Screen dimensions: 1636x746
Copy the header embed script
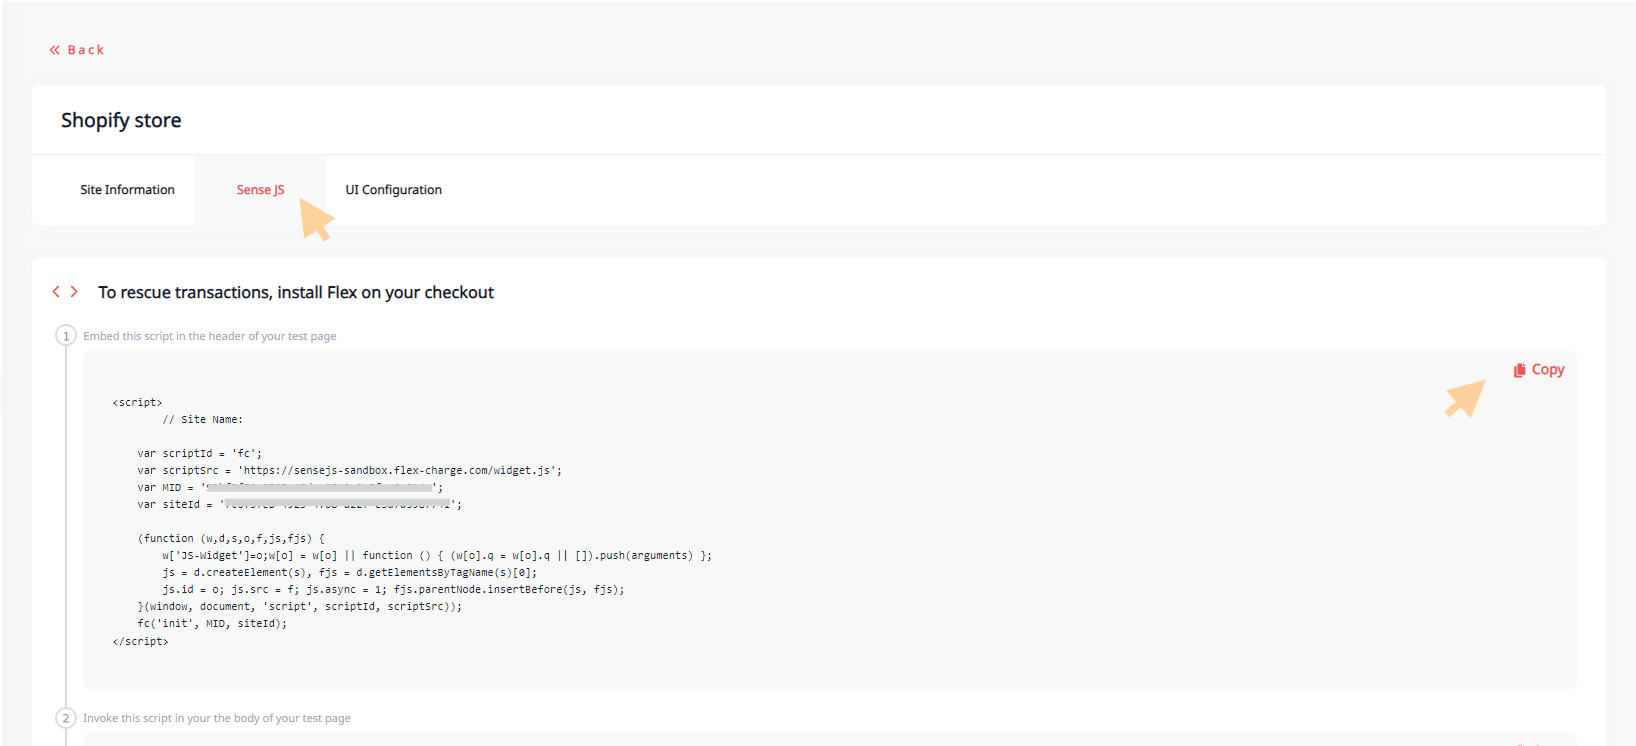(1539, 370)
